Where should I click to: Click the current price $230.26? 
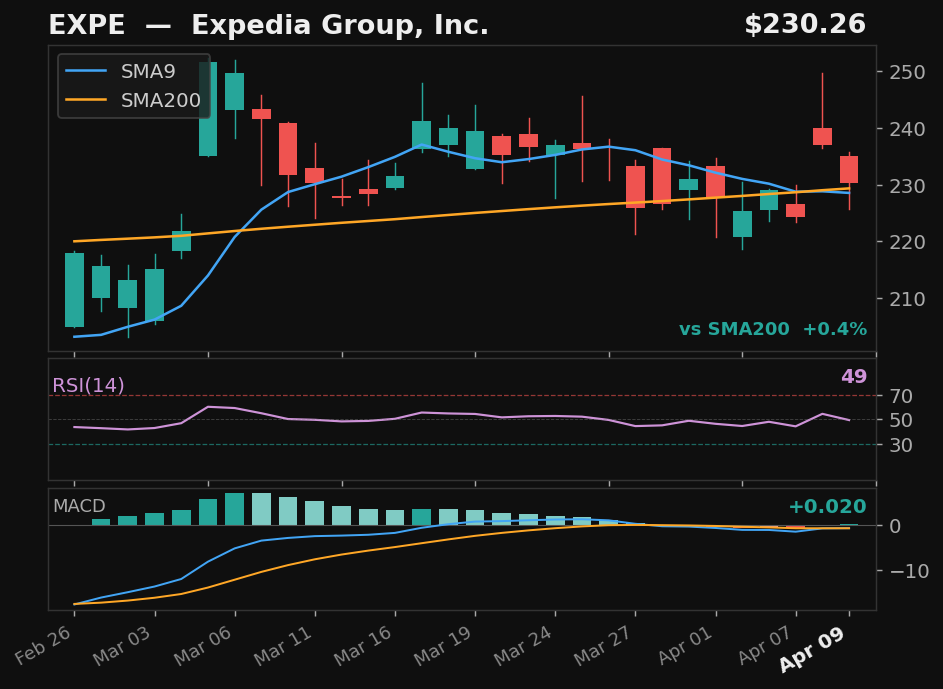[807, 24]
